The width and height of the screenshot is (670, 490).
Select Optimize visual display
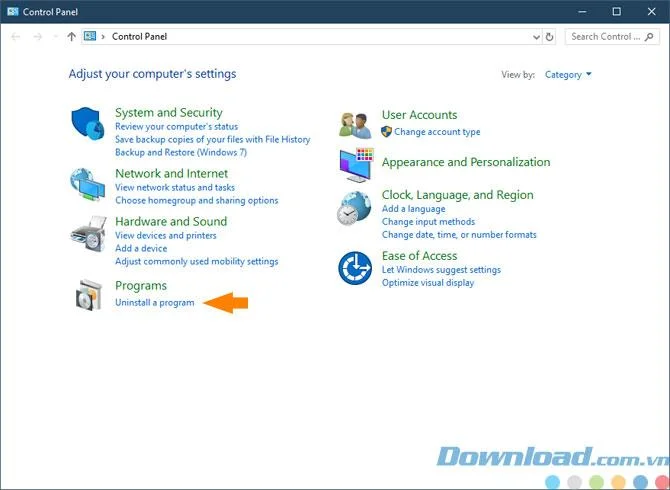click(428, 283)
